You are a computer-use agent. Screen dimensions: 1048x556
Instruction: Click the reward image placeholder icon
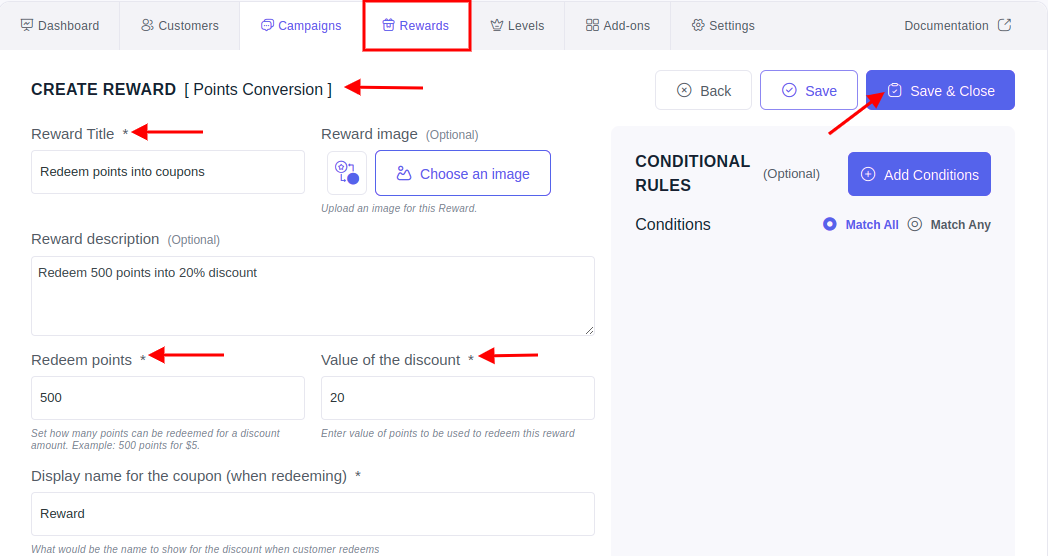[x=347, y=173]
